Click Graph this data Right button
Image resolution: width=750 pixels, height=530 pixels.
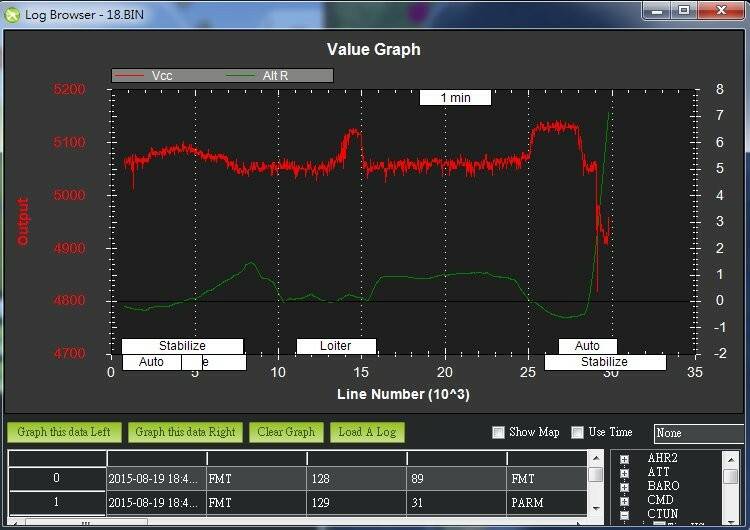coord(186,432)
